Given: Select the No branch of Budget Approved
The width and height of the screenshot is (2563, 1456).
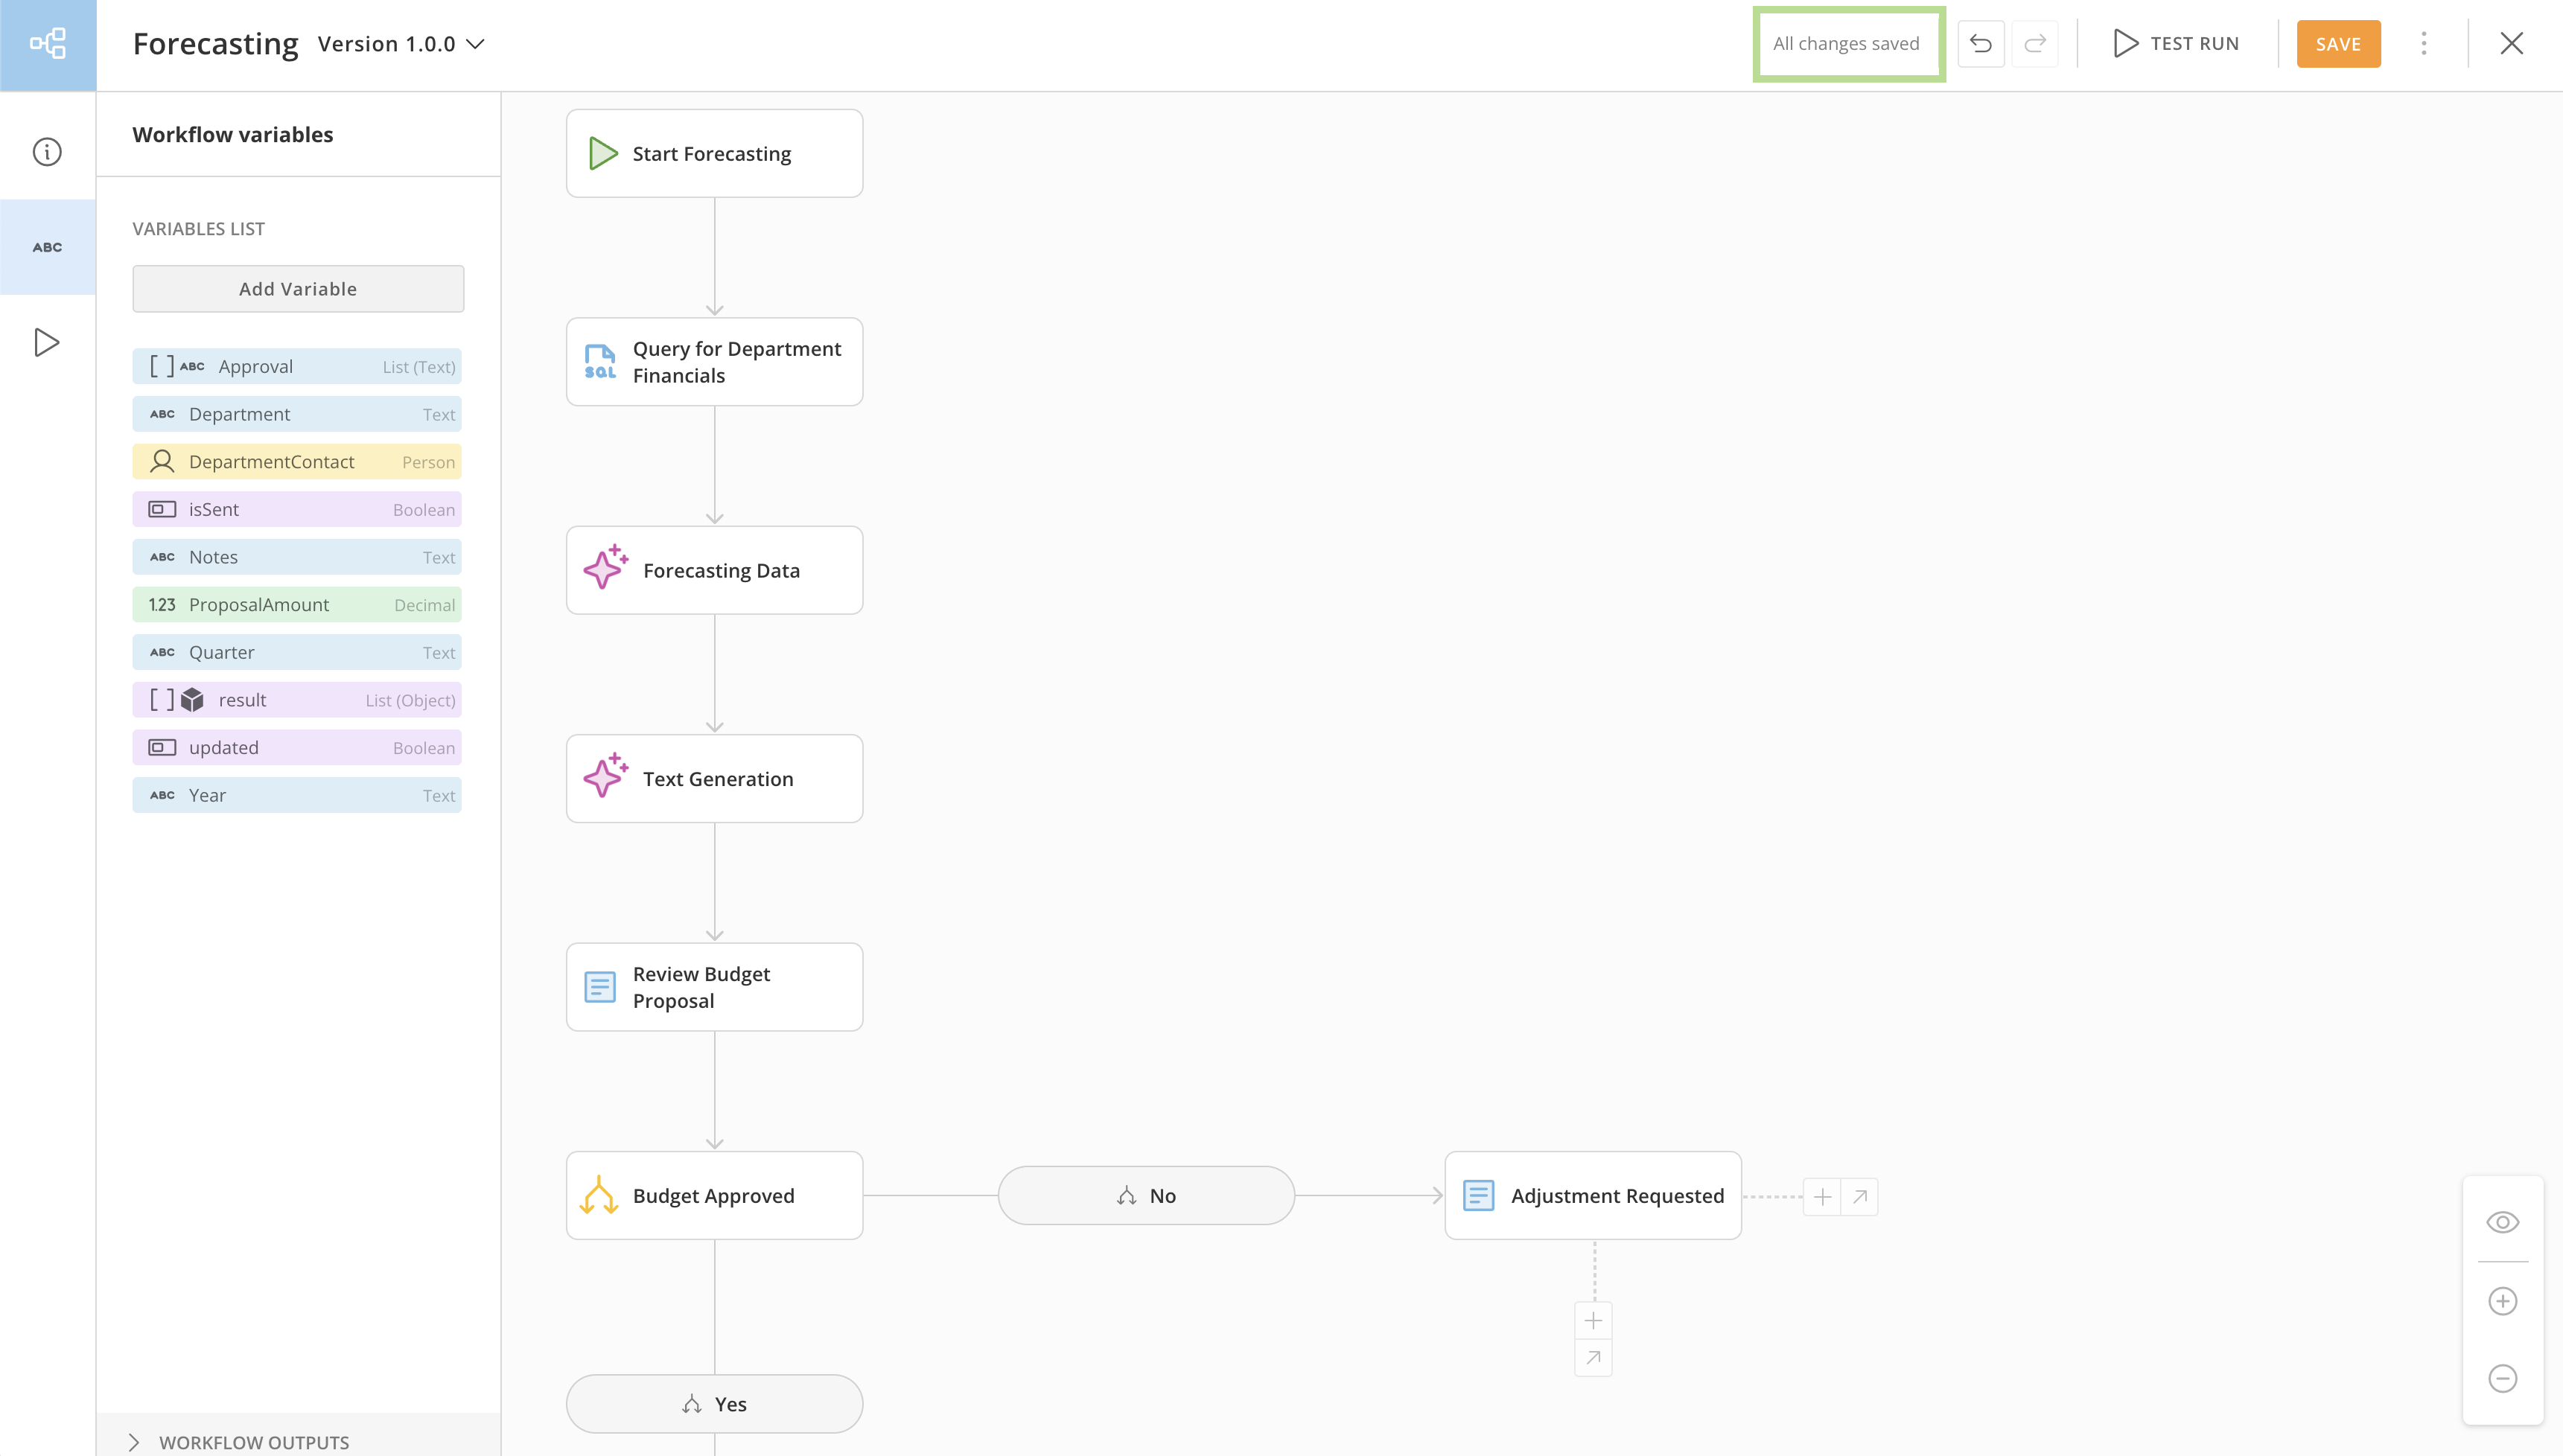Looking at the screenshot, I should pyautogui.click(x=1146, y=1196).
